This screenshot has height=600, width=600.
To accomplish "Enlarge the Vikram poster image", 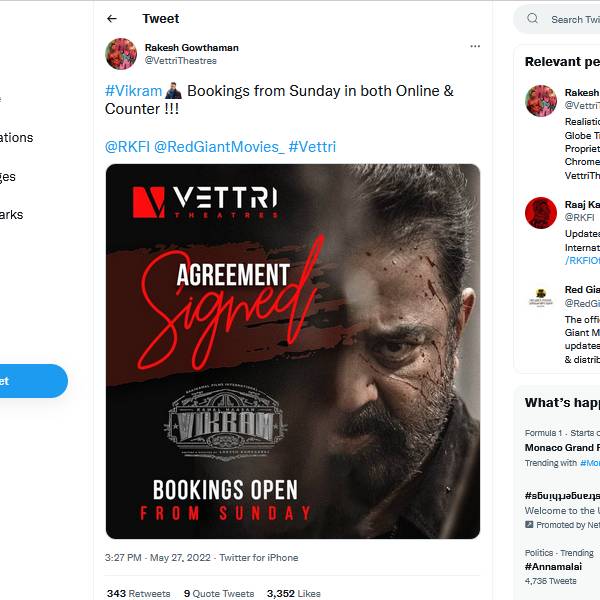I will pos(293,351).
